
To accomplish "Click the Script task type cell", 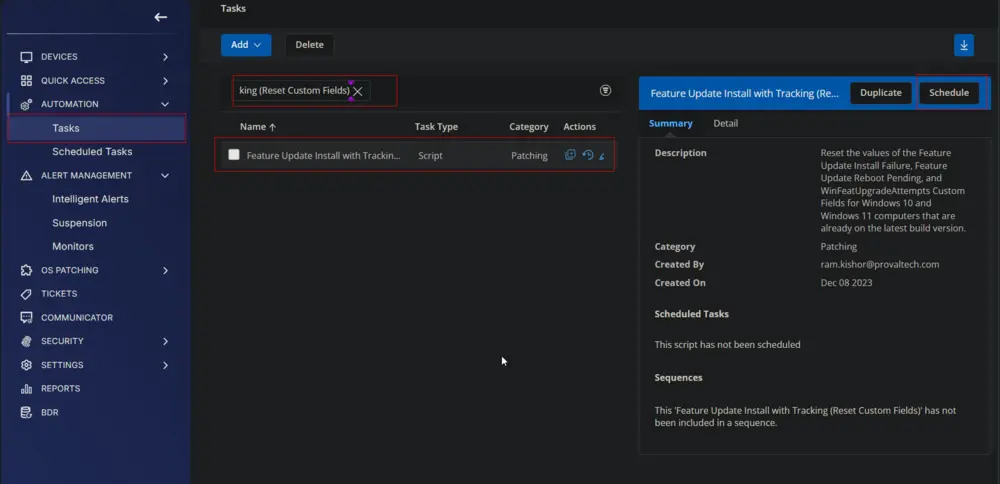I will pyautogui.click(x=430, y=156).
